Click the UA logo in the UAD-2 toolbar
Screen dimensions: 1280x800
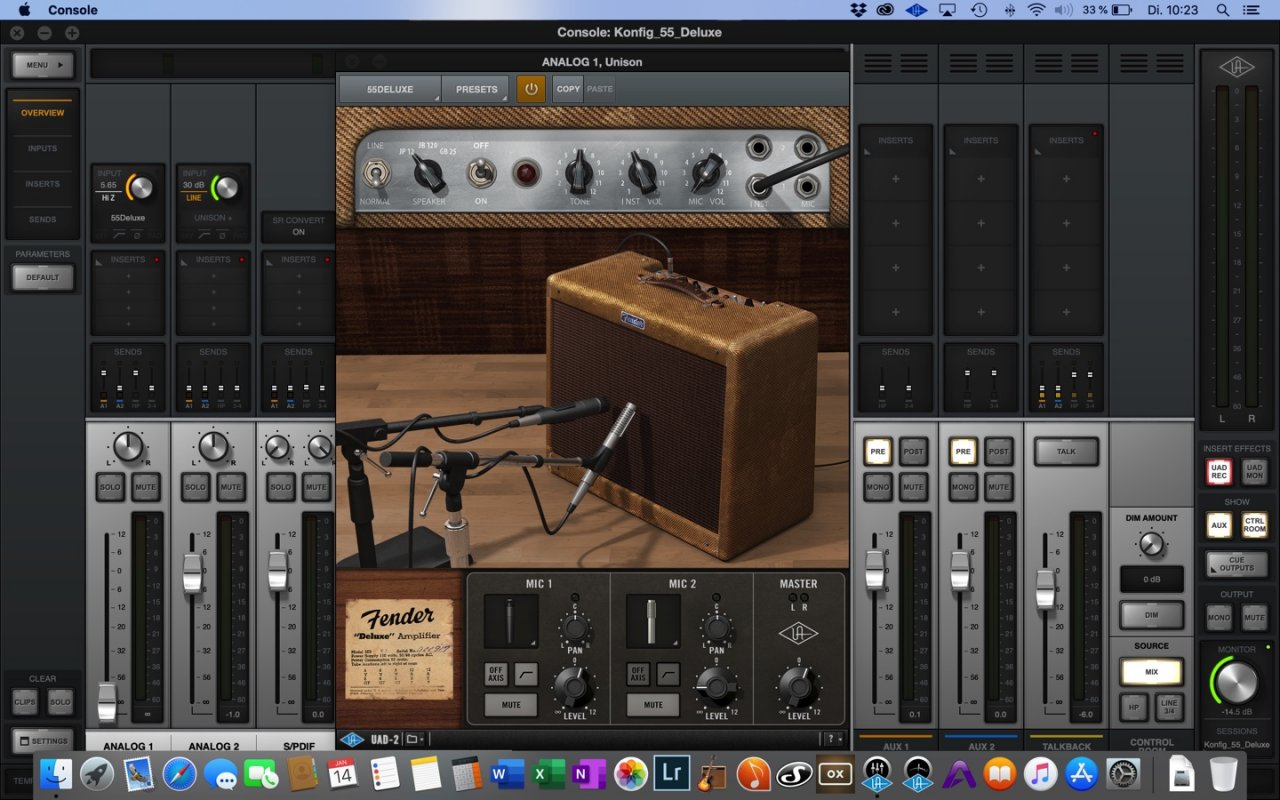click(352, 740)
